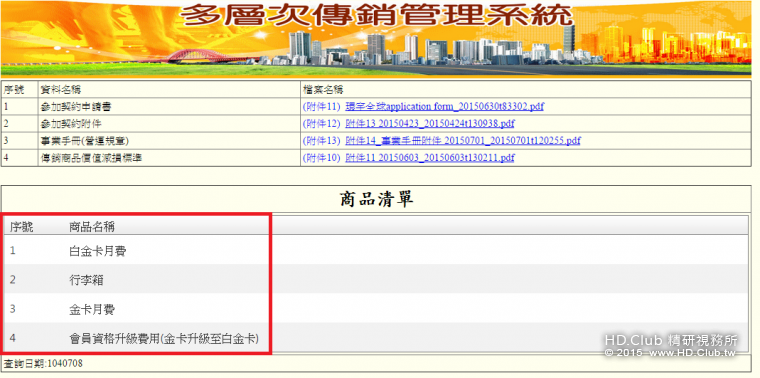Open the application form_20150630t83302.pdf link

pyautogui.click(x=444, y=106)
